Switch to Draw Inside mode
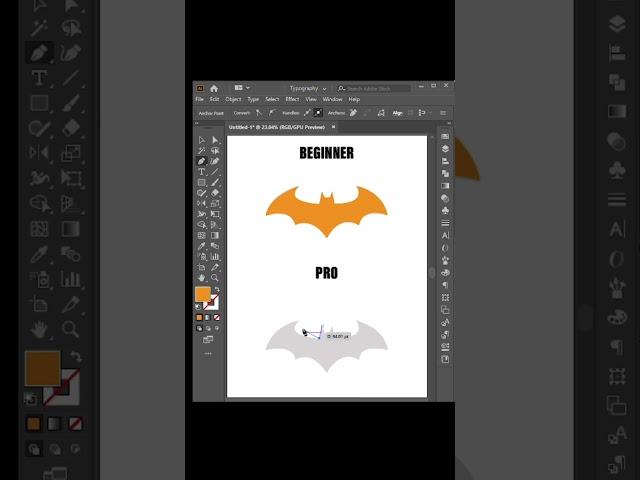Viewport: 640px width, 480px height. click(217, 328)
